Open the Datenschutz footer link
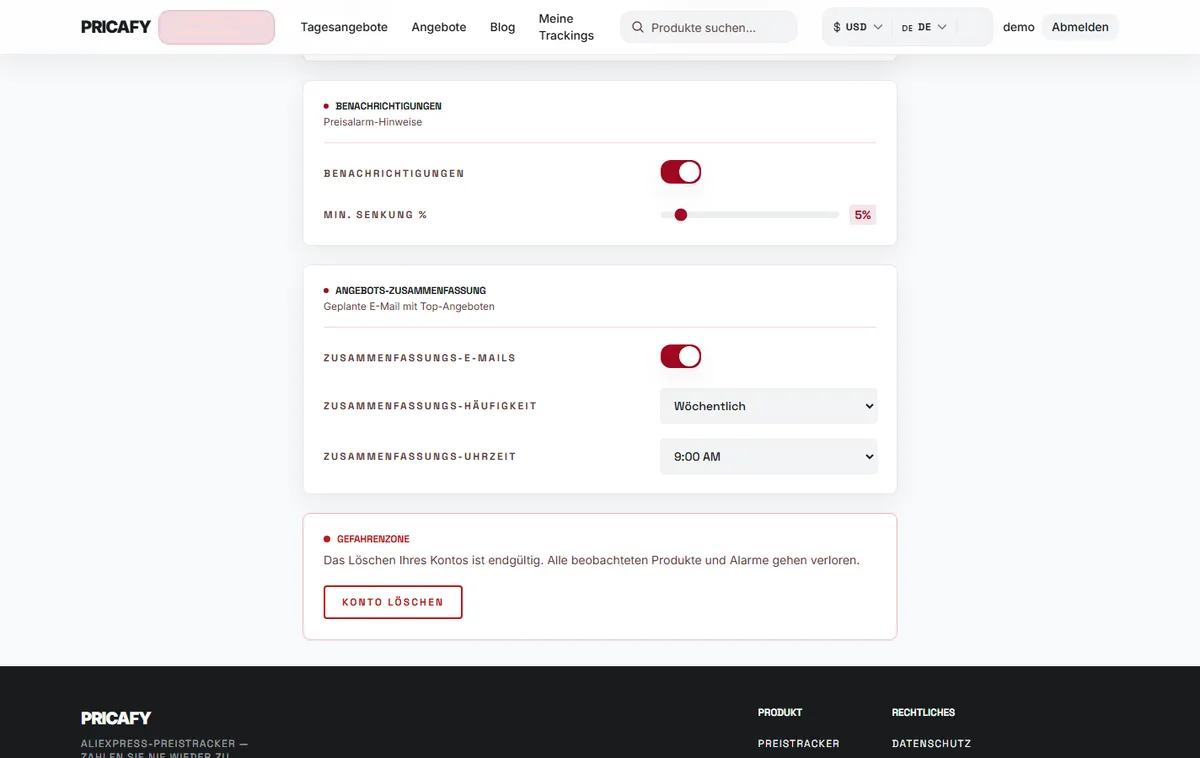Image resolution: width=1200 pixels, height=758 pixels. point(931,743)
